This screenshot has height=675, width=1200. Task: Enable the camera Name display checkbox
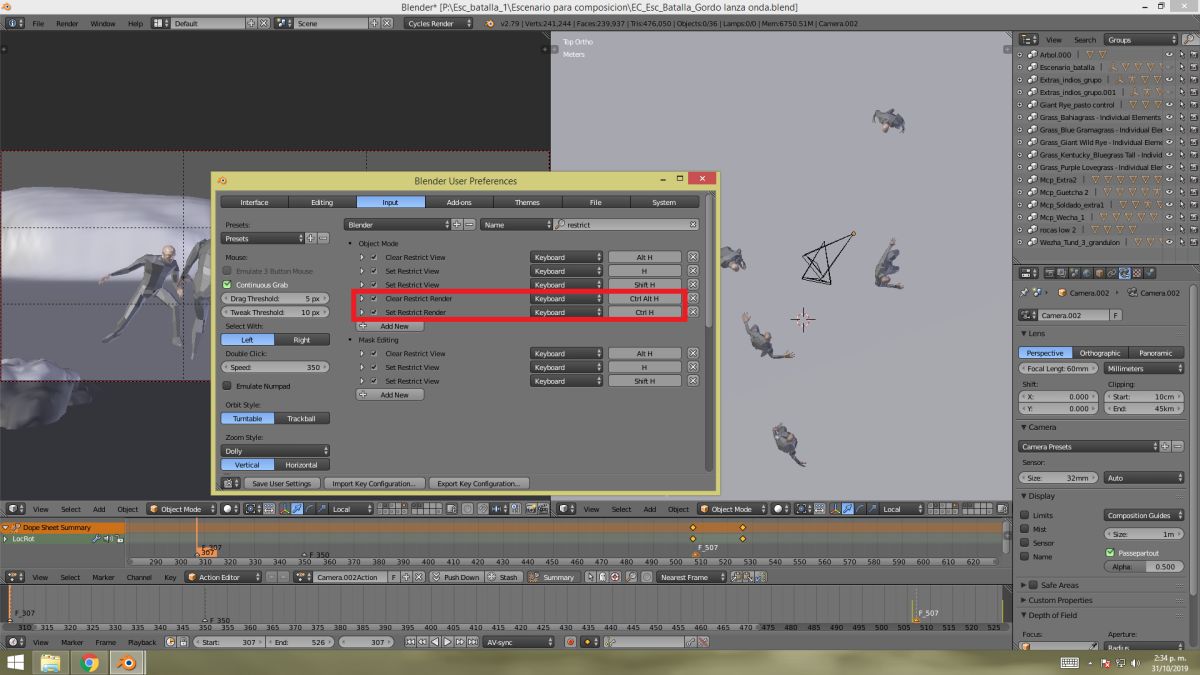1025,556
